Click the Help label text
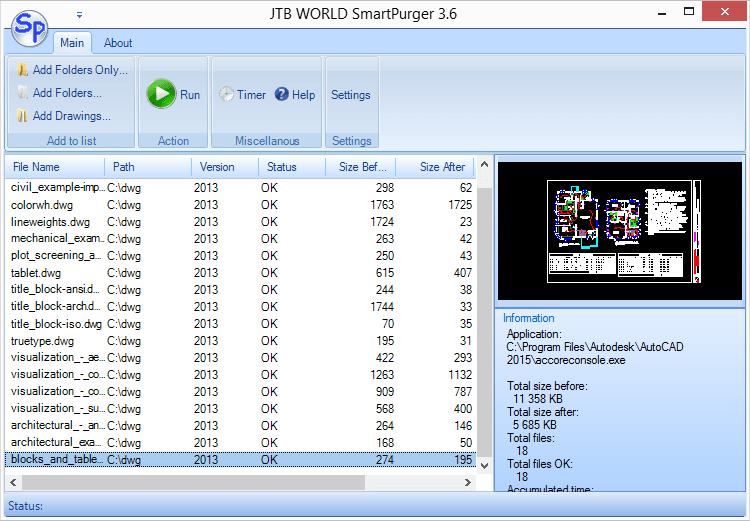Screen dimensions: 750x521 pos(303,95)
